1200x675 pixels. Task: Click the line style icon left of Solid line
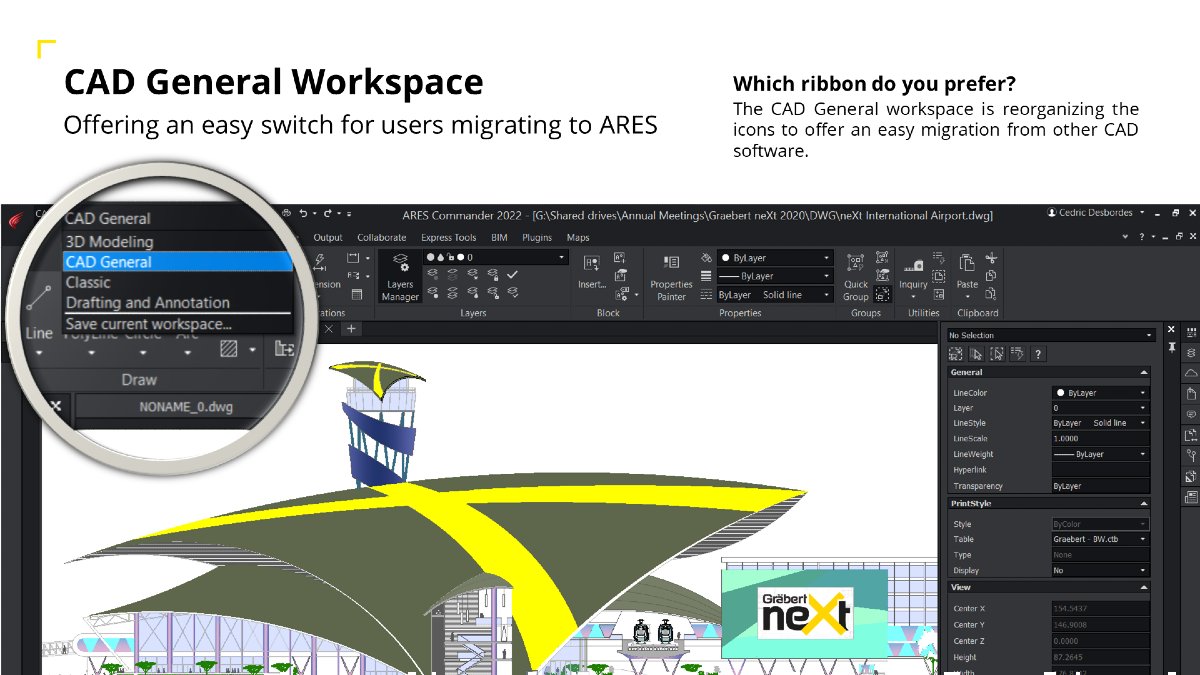pos(706,295)
